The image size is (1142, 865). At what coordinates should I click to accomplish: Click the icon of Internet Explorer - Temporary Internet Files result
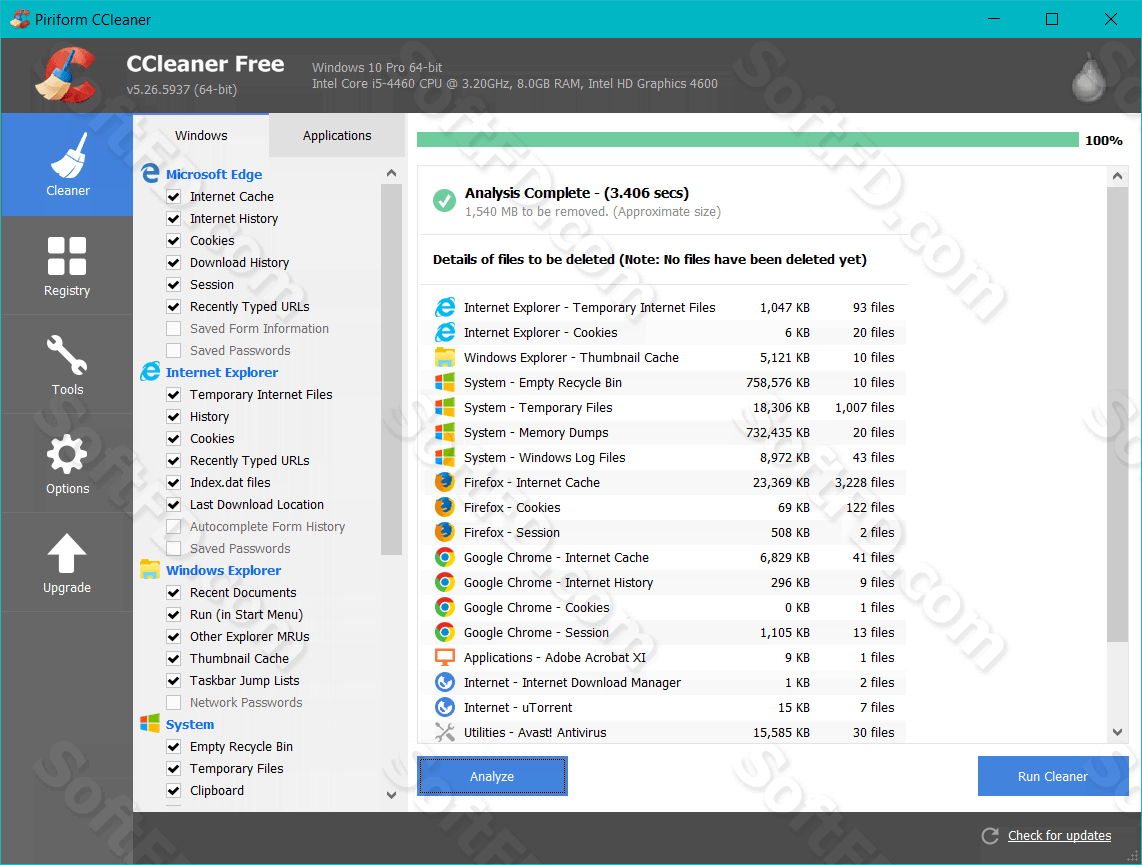tap(445, 307)
